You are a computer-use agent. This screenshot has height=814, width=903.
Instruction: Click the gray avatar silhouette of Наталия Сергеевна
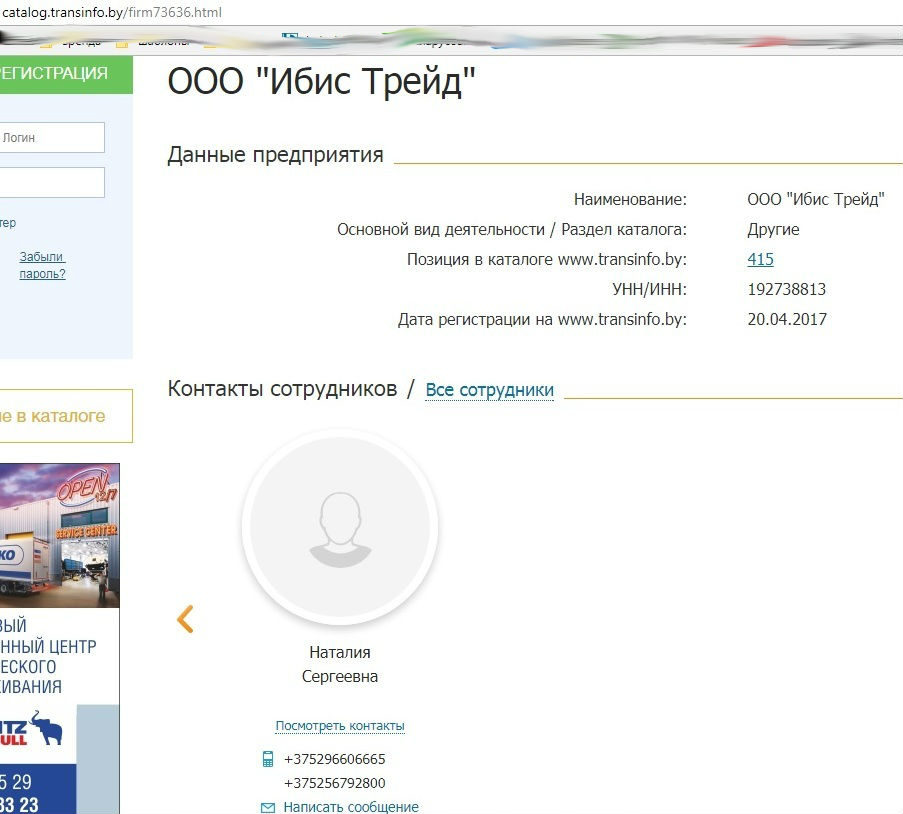pos(340,525)
